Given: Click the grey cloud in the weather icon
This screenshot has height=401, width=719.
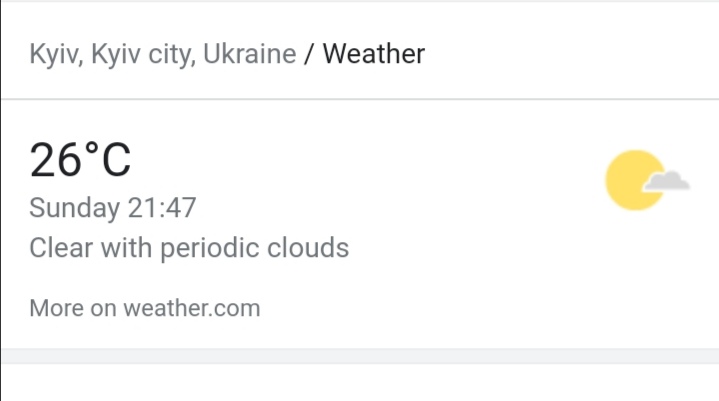Looking at the screenshot, I should point(667,182).
